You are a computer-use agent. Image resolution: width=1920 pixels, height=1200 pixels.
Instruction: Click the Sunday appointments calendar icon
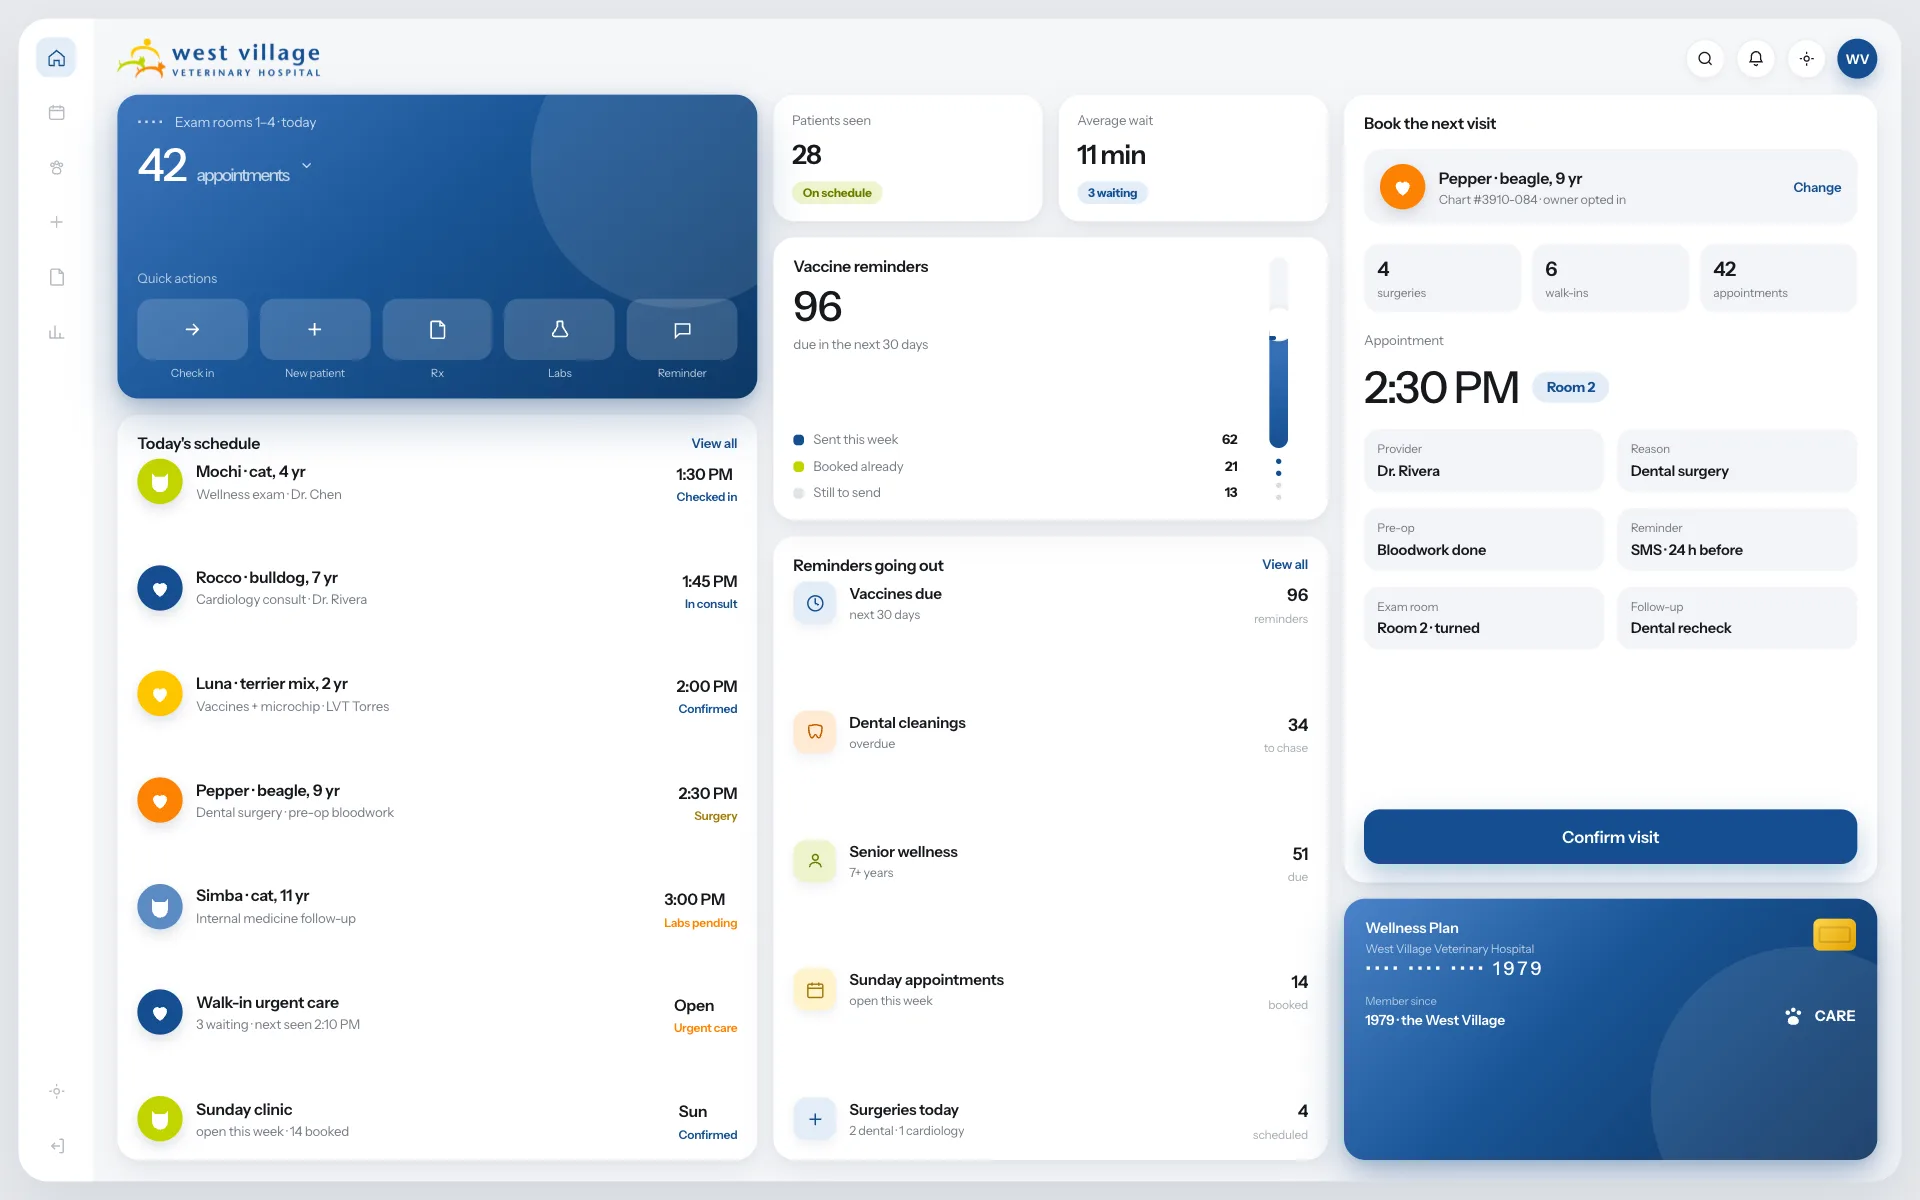tap(815, 990)
